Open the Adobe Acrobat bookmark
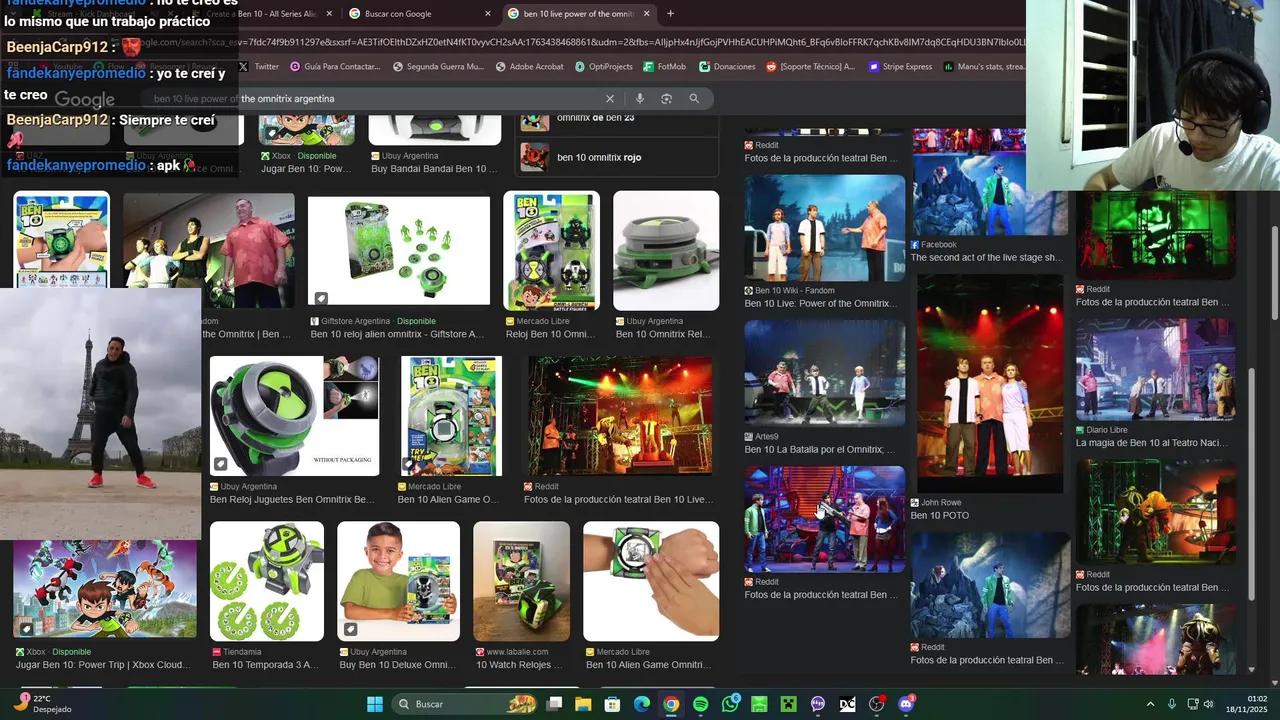This screenshot has width=1280, height=720. click(x=529, y=67)
